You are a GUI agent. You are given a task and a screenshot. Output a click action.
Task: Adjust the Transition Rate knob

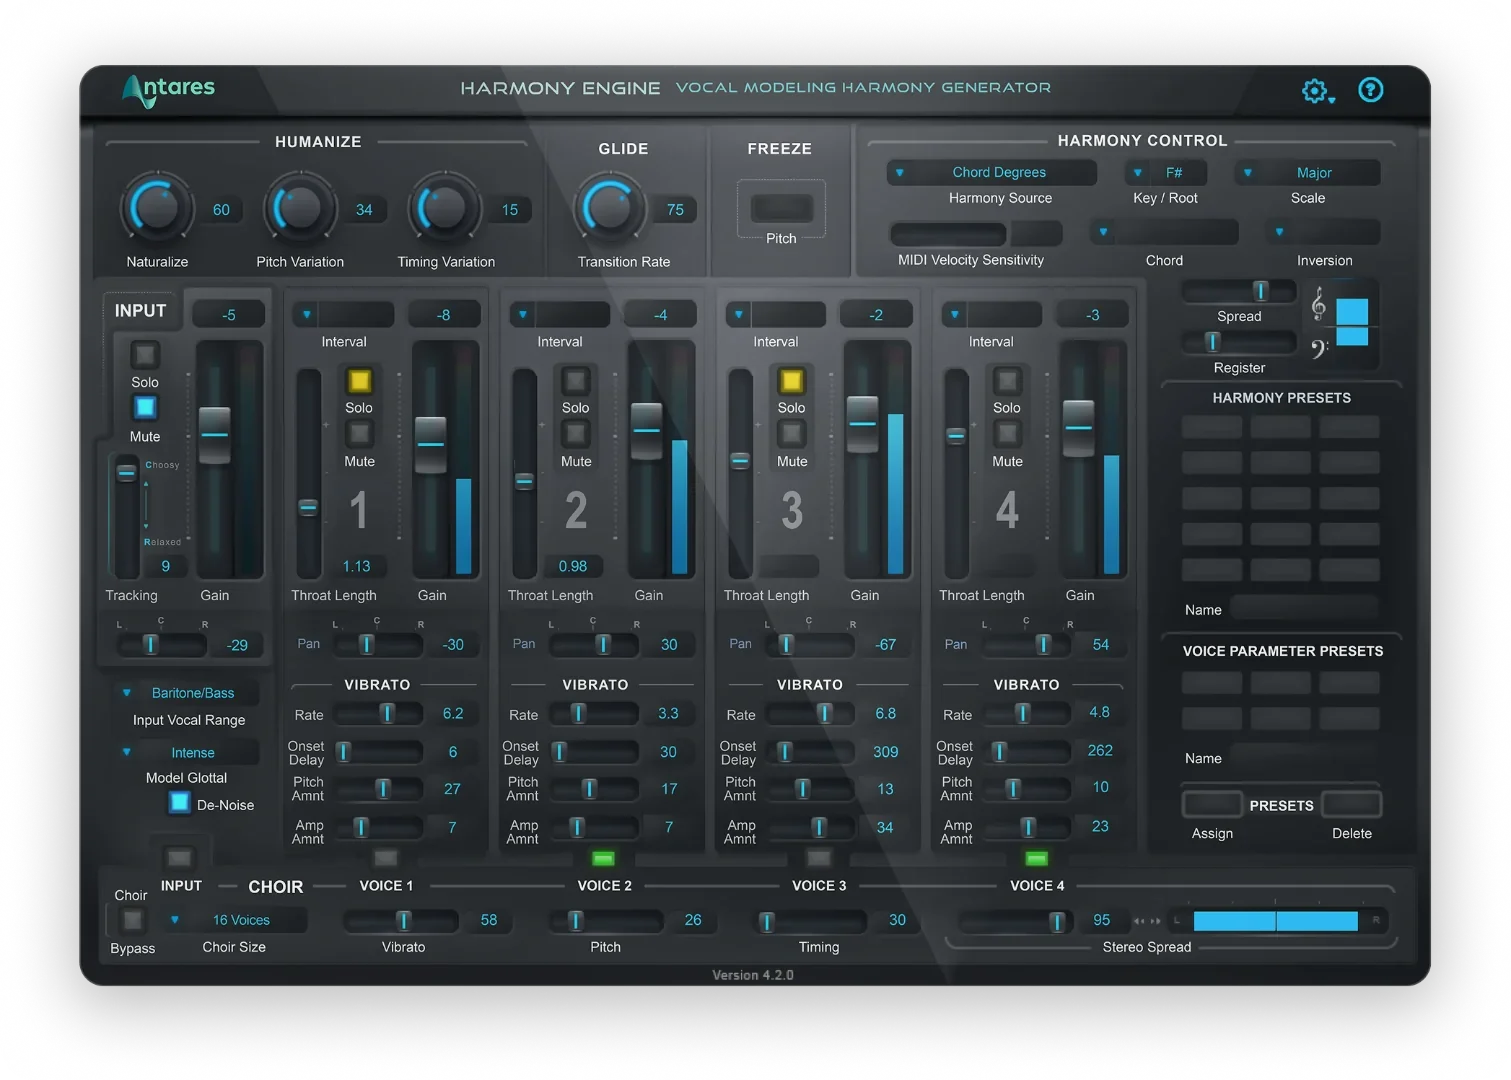pyautogui.click(x=609, y=208)
